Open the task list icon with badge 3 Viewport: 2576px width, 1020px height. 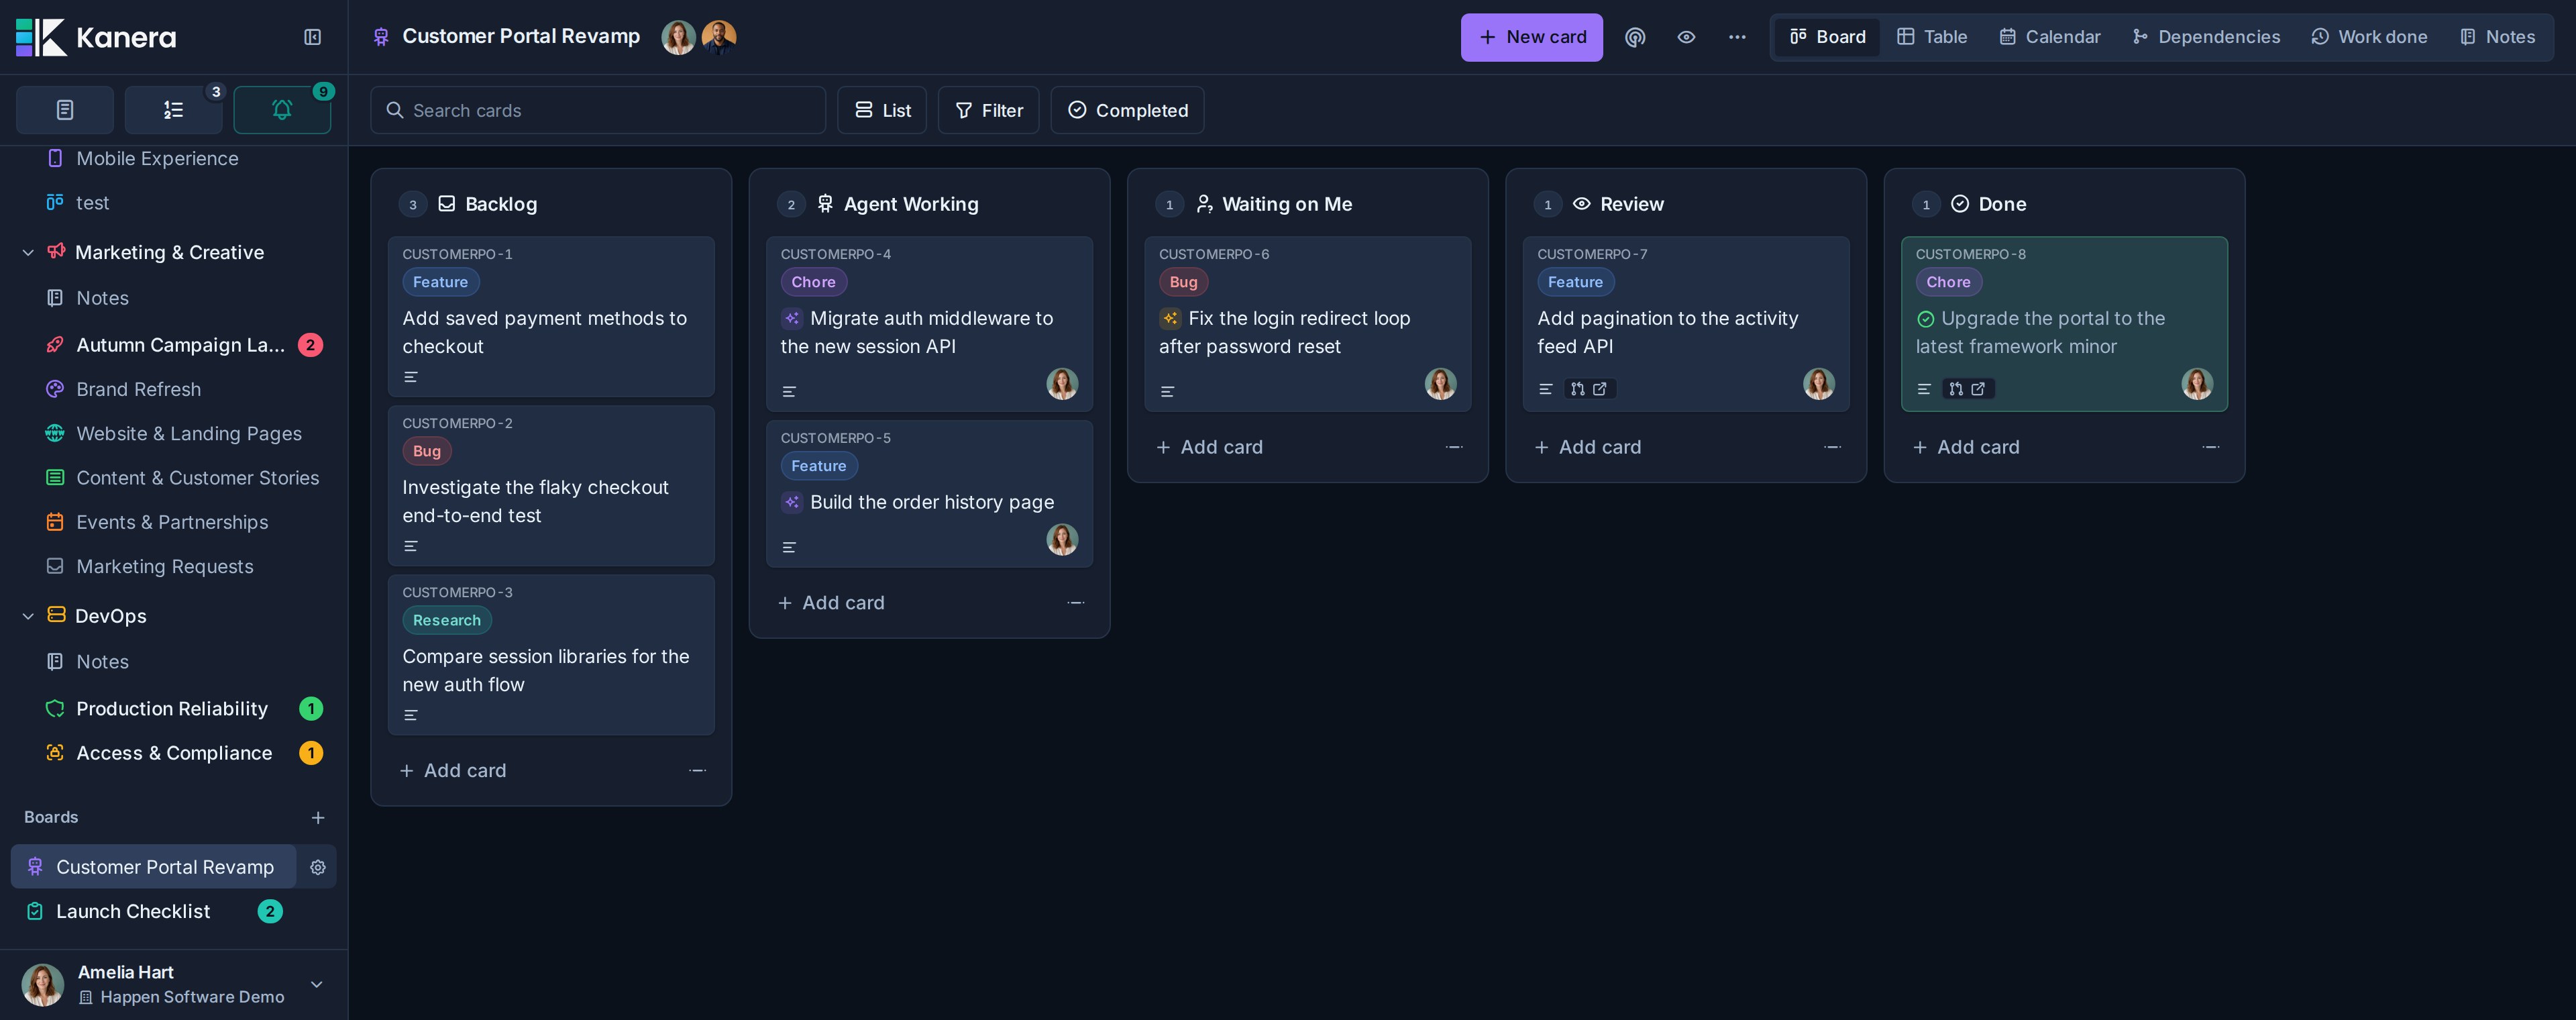(x=173, y=110)
